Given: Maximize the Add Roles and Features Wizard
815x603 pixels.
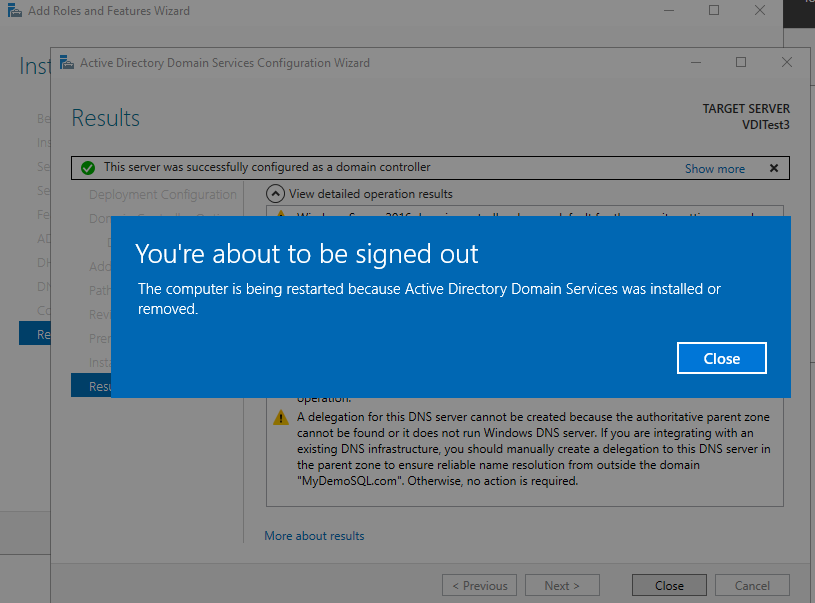Looking at the screenshot, I should pos(714,10).
